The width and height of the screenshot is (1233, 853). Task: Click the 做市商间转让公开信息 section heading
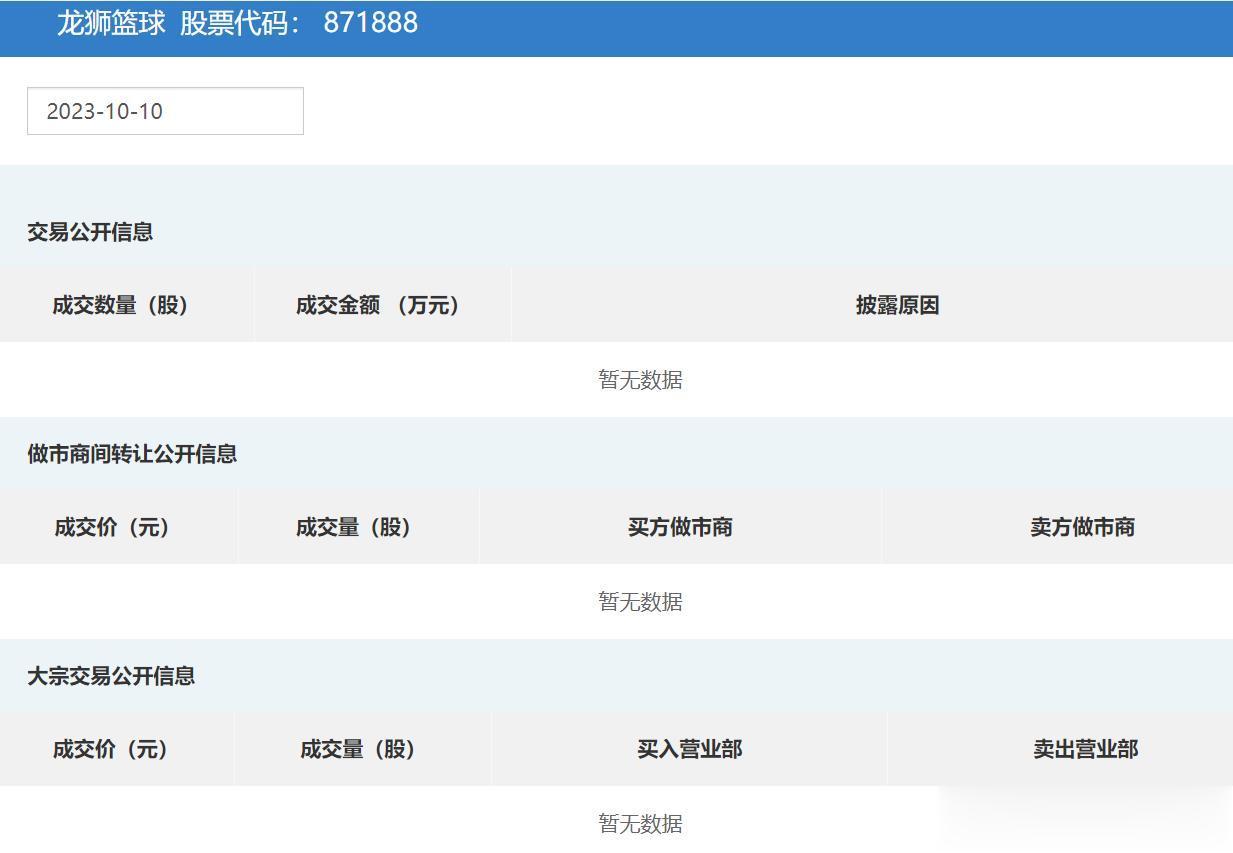coord(132,454)
